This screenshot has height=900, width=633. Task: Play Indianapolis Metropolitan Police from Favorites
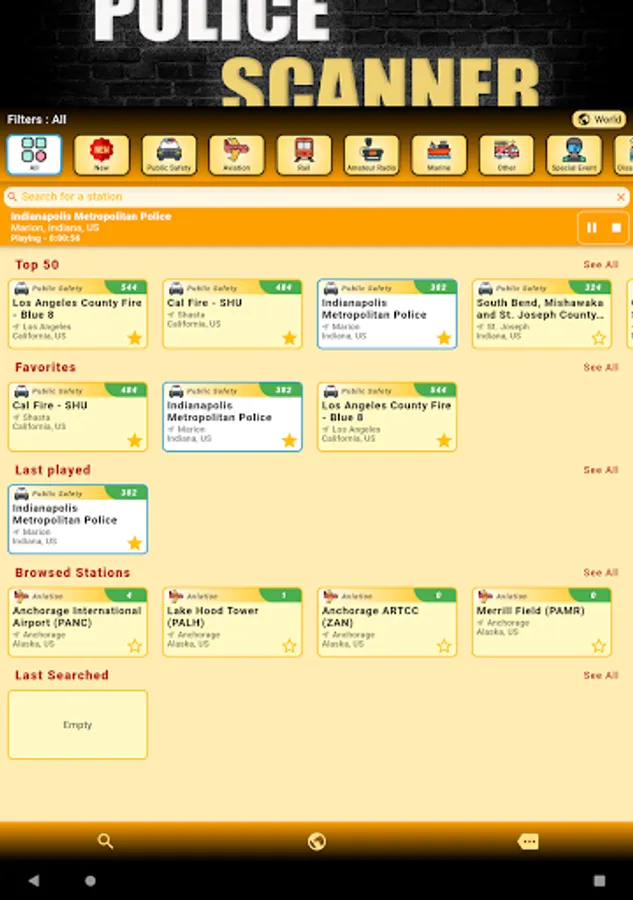(x=232, y=417)
